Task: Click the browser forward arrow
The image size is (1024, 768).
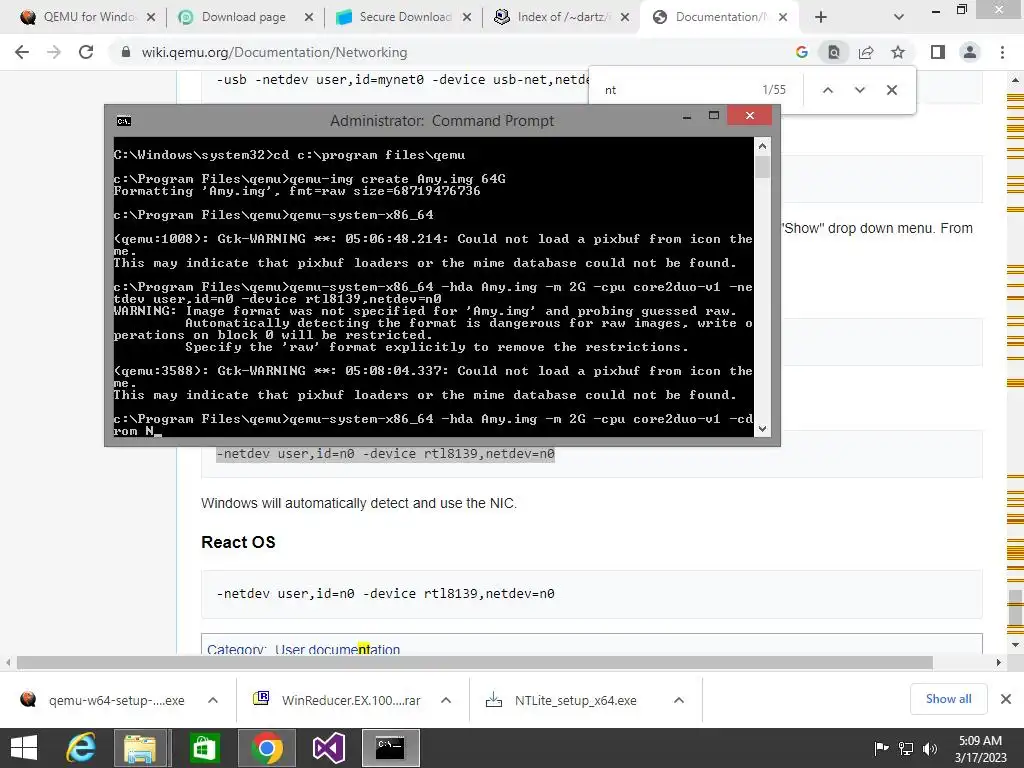Action: click(54, 52)
